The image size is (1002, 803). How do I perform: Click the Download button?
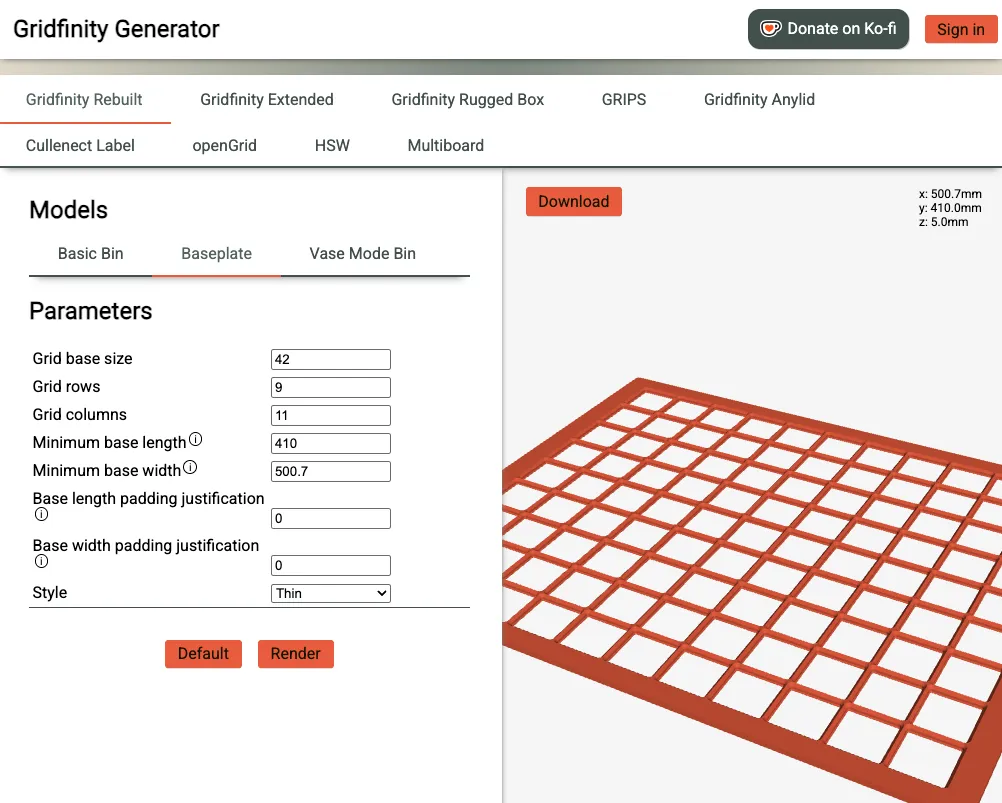pos(573,201)
